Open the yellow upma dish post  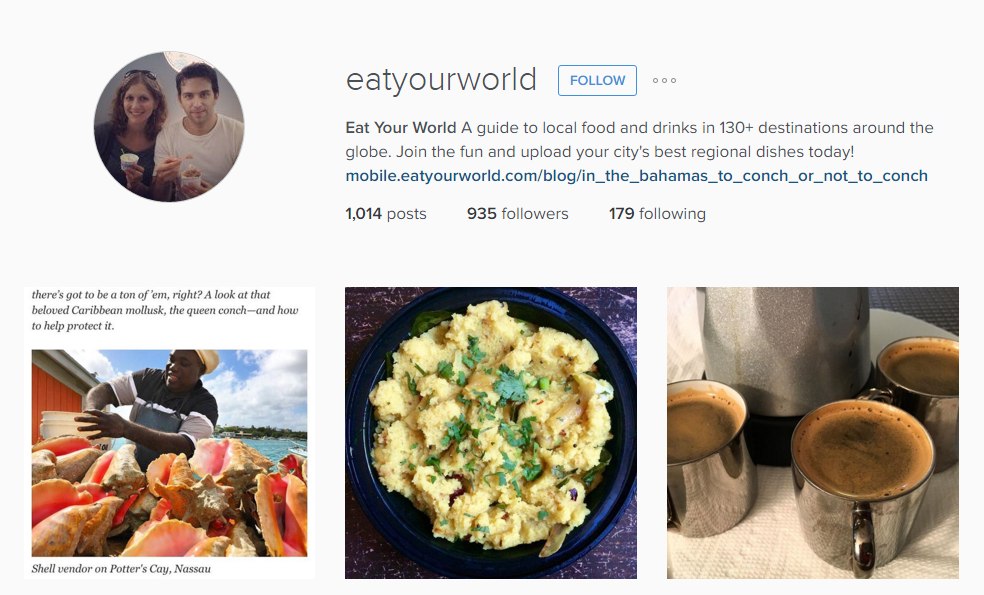coord(491,433)
